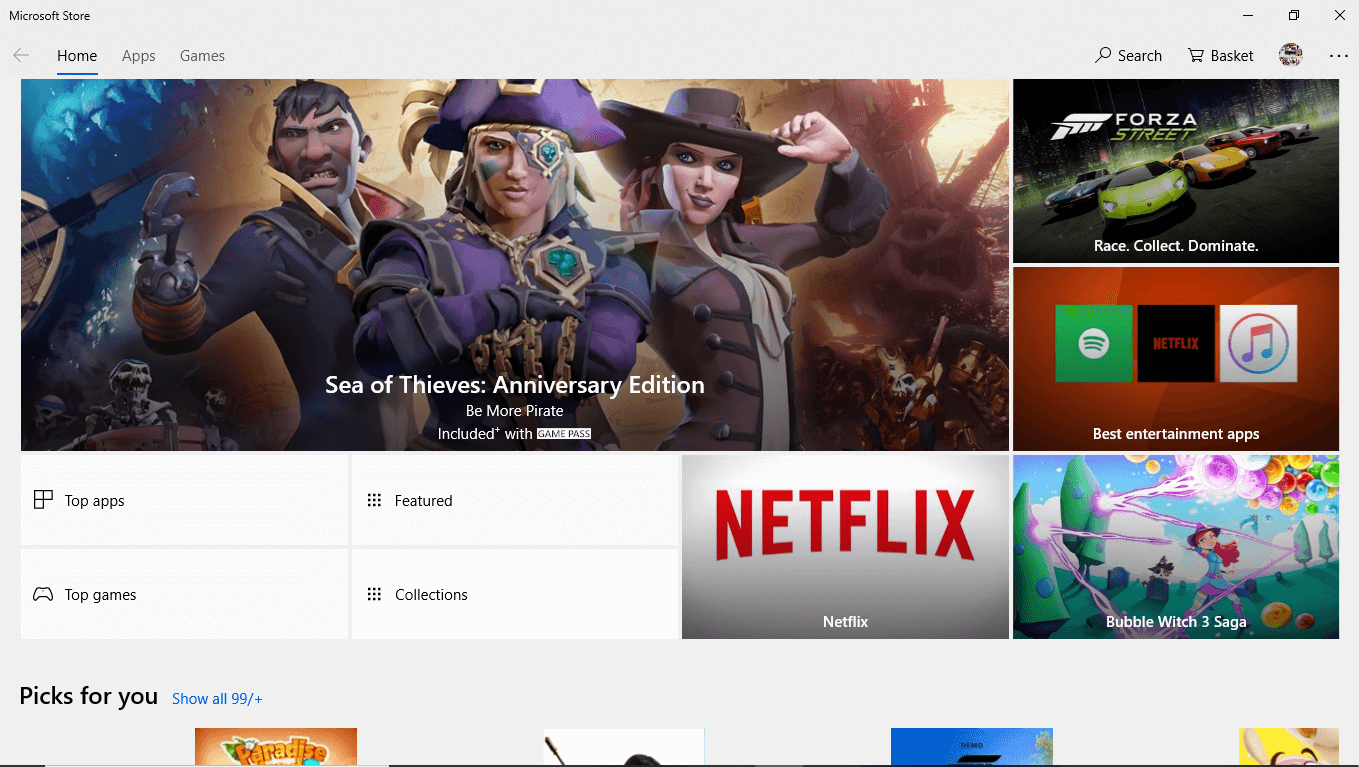Click the Forza Street logo
1359x767 pixels.
1124,127
